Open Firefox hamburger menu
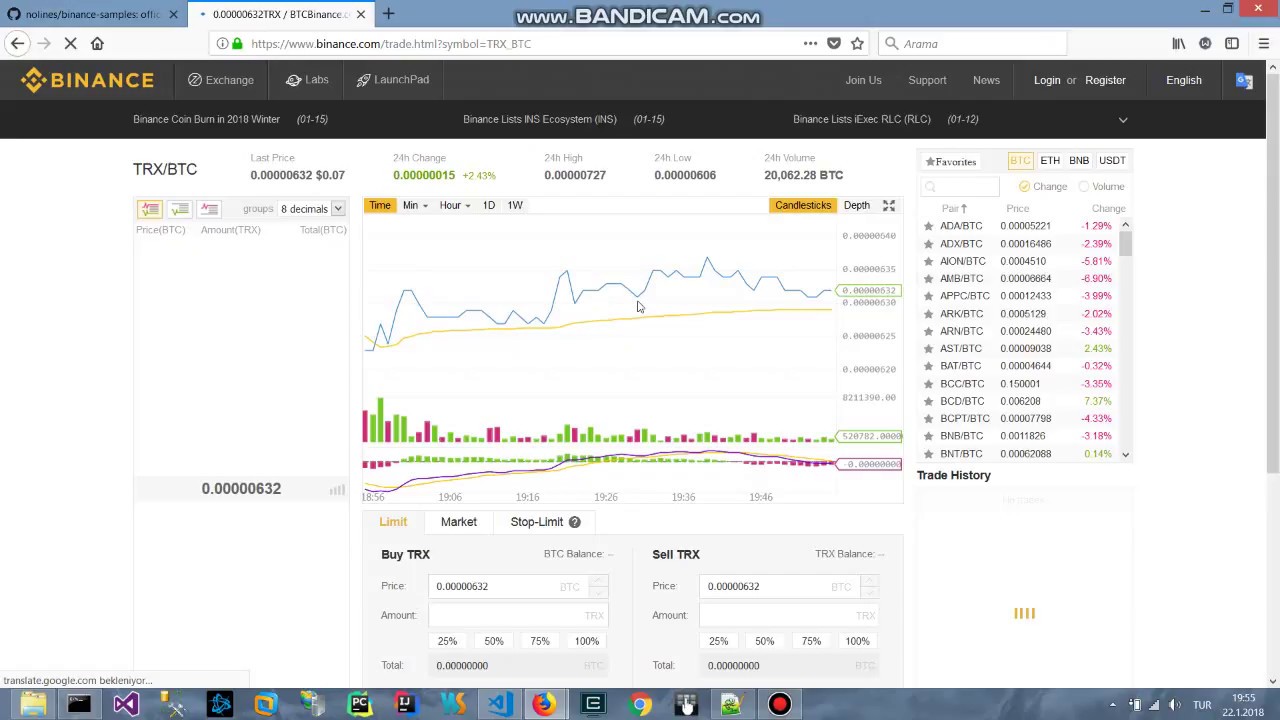The width and height of the screenshot is (1280, 720). pos(1264,44)
